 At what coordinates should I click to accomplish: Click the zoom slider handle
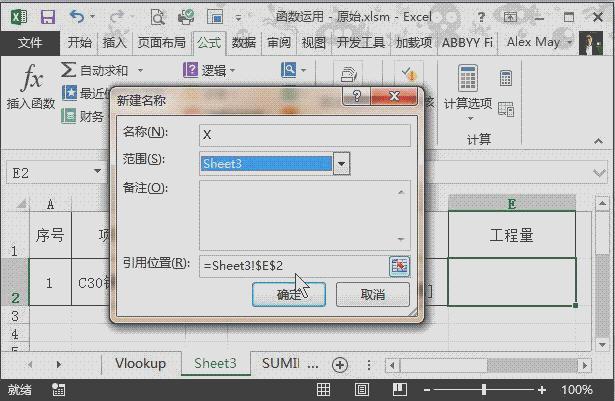pos(484,390)
